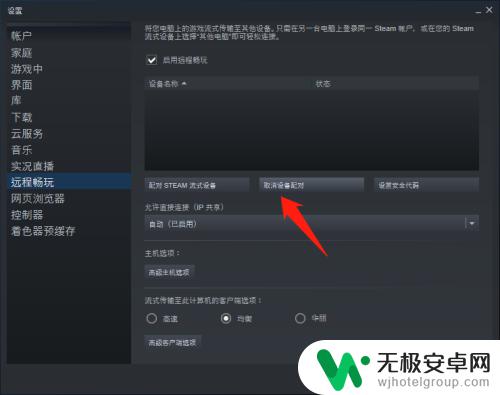Select the 均衡 radio button
500x395 pixels.
point(226,318)
